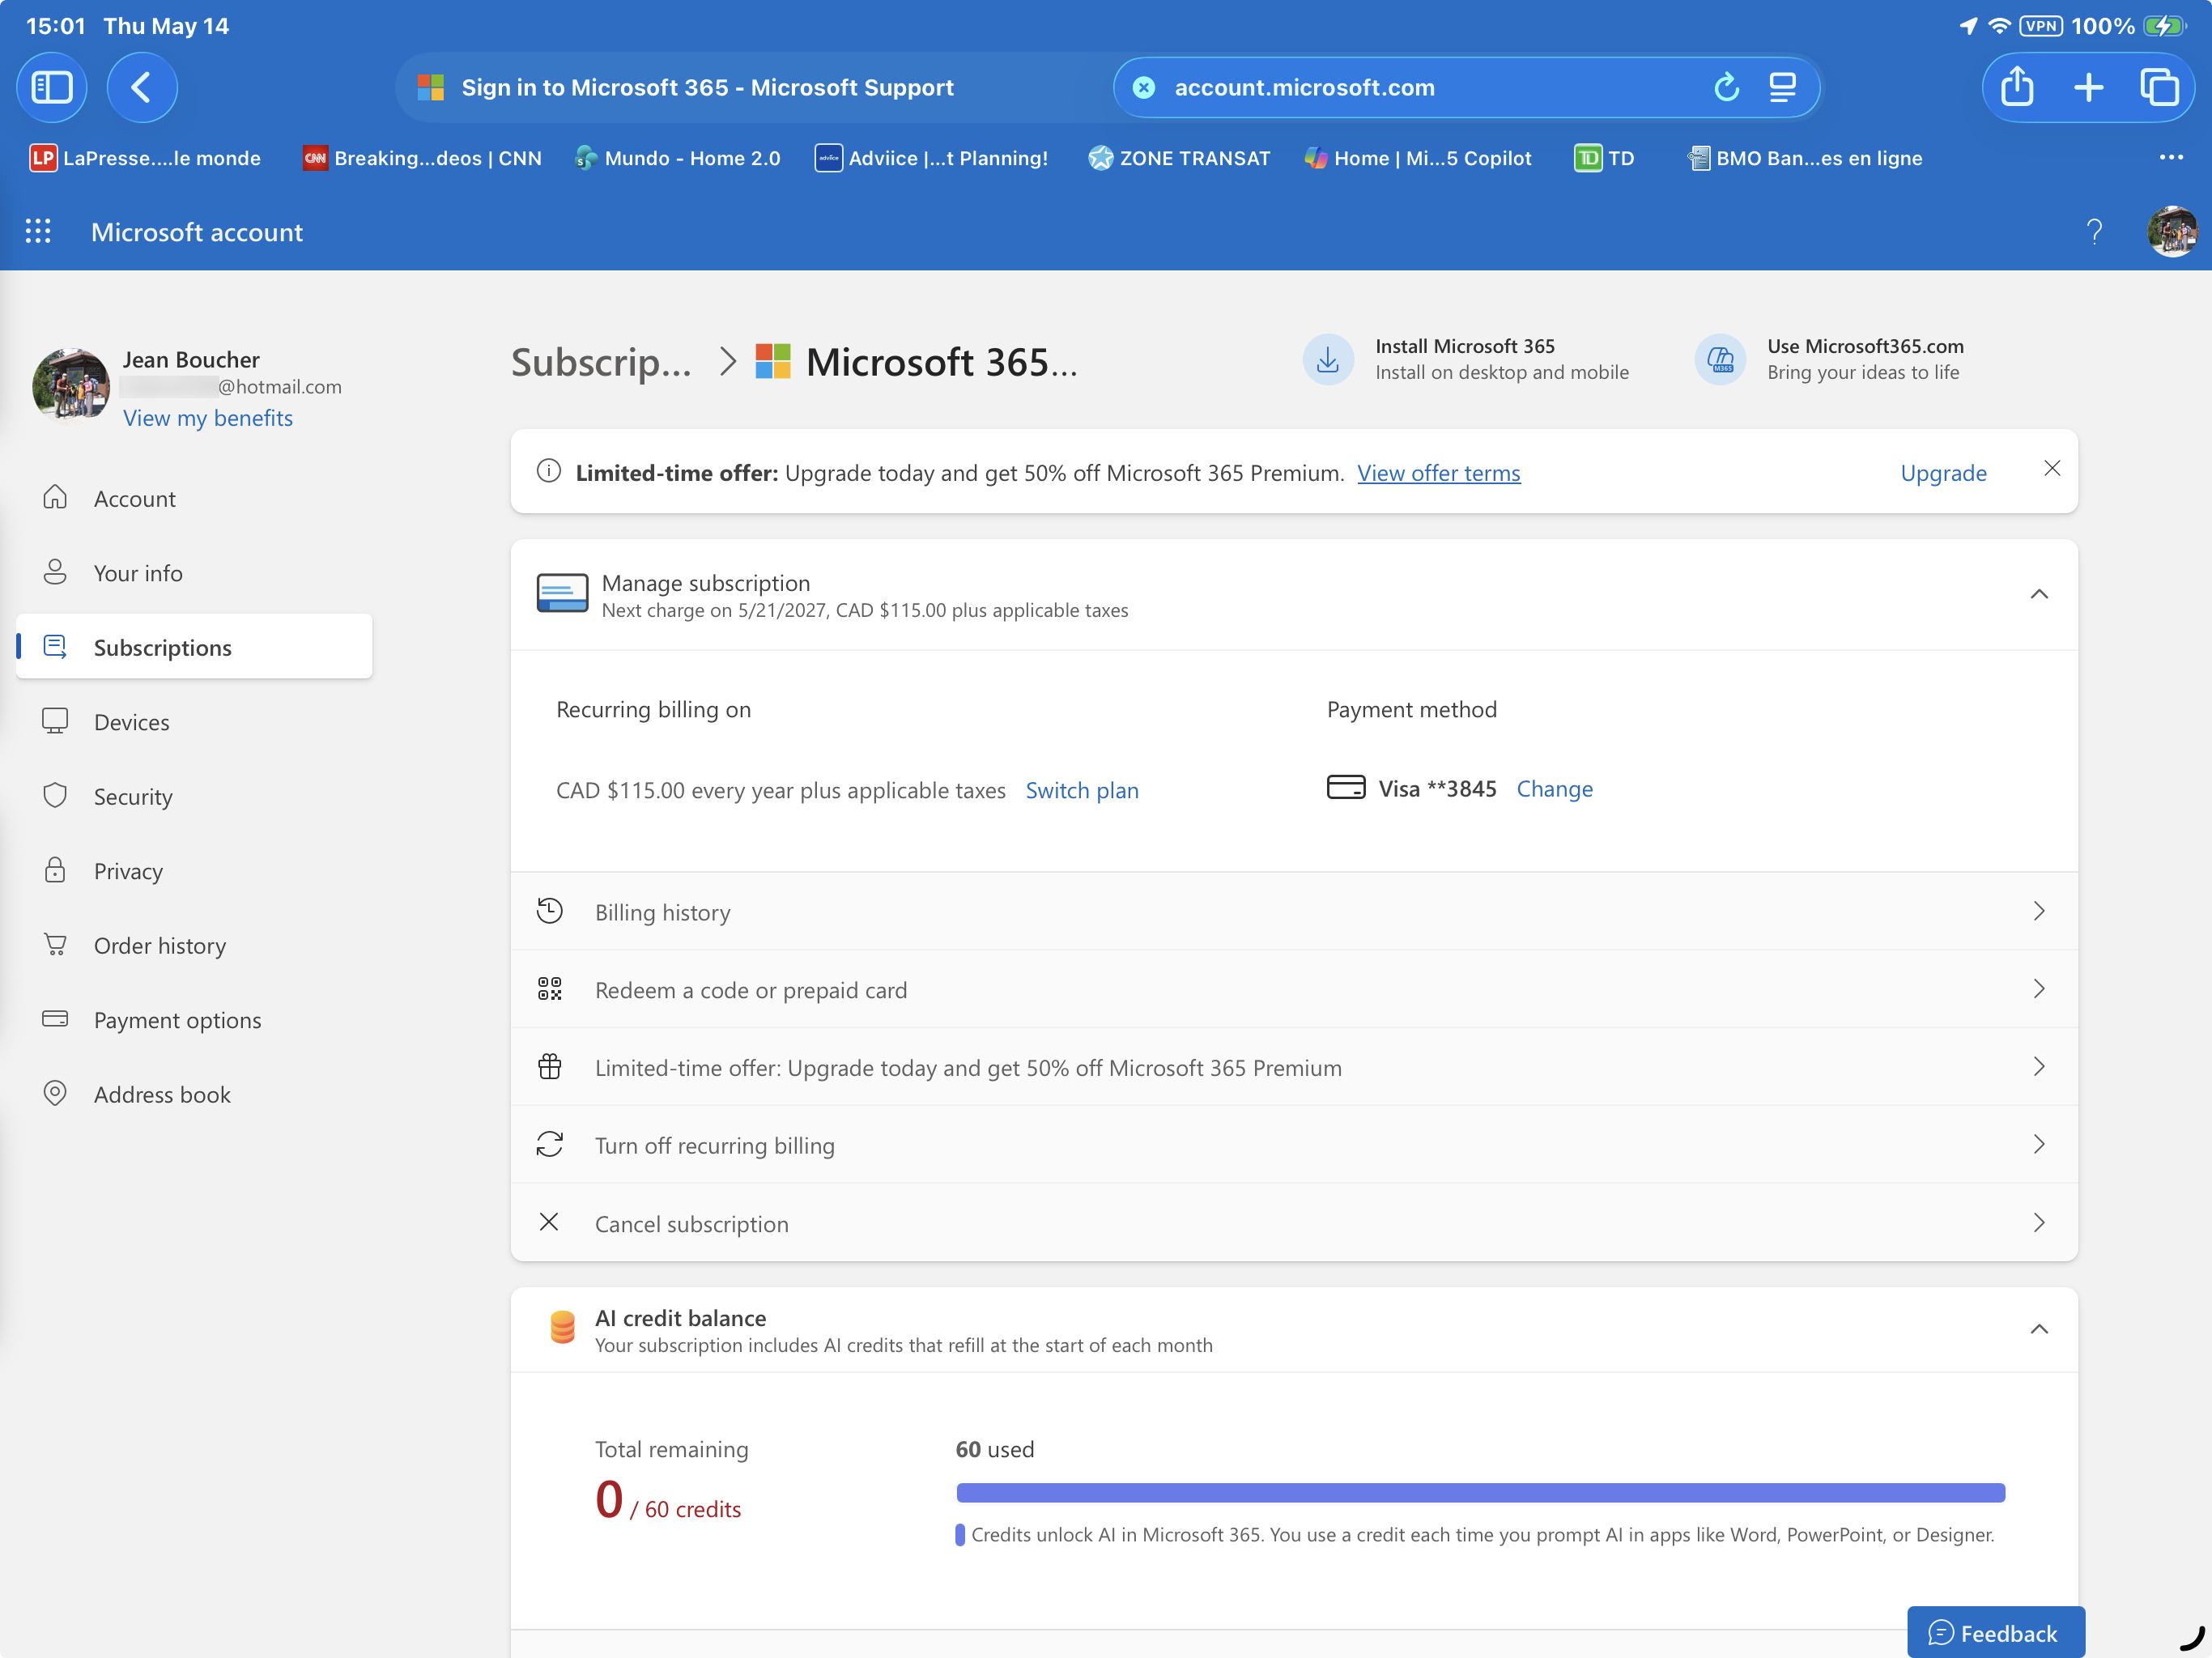The height and width of the screenshot is (1658, 2212).
Task: Click the AI credits usage progress bar
Action: (x=1480, y=1493)
